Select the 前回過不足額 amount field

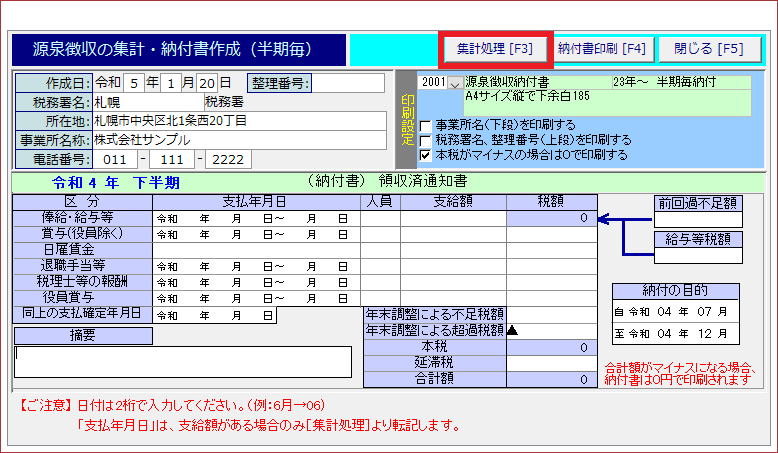697,220
